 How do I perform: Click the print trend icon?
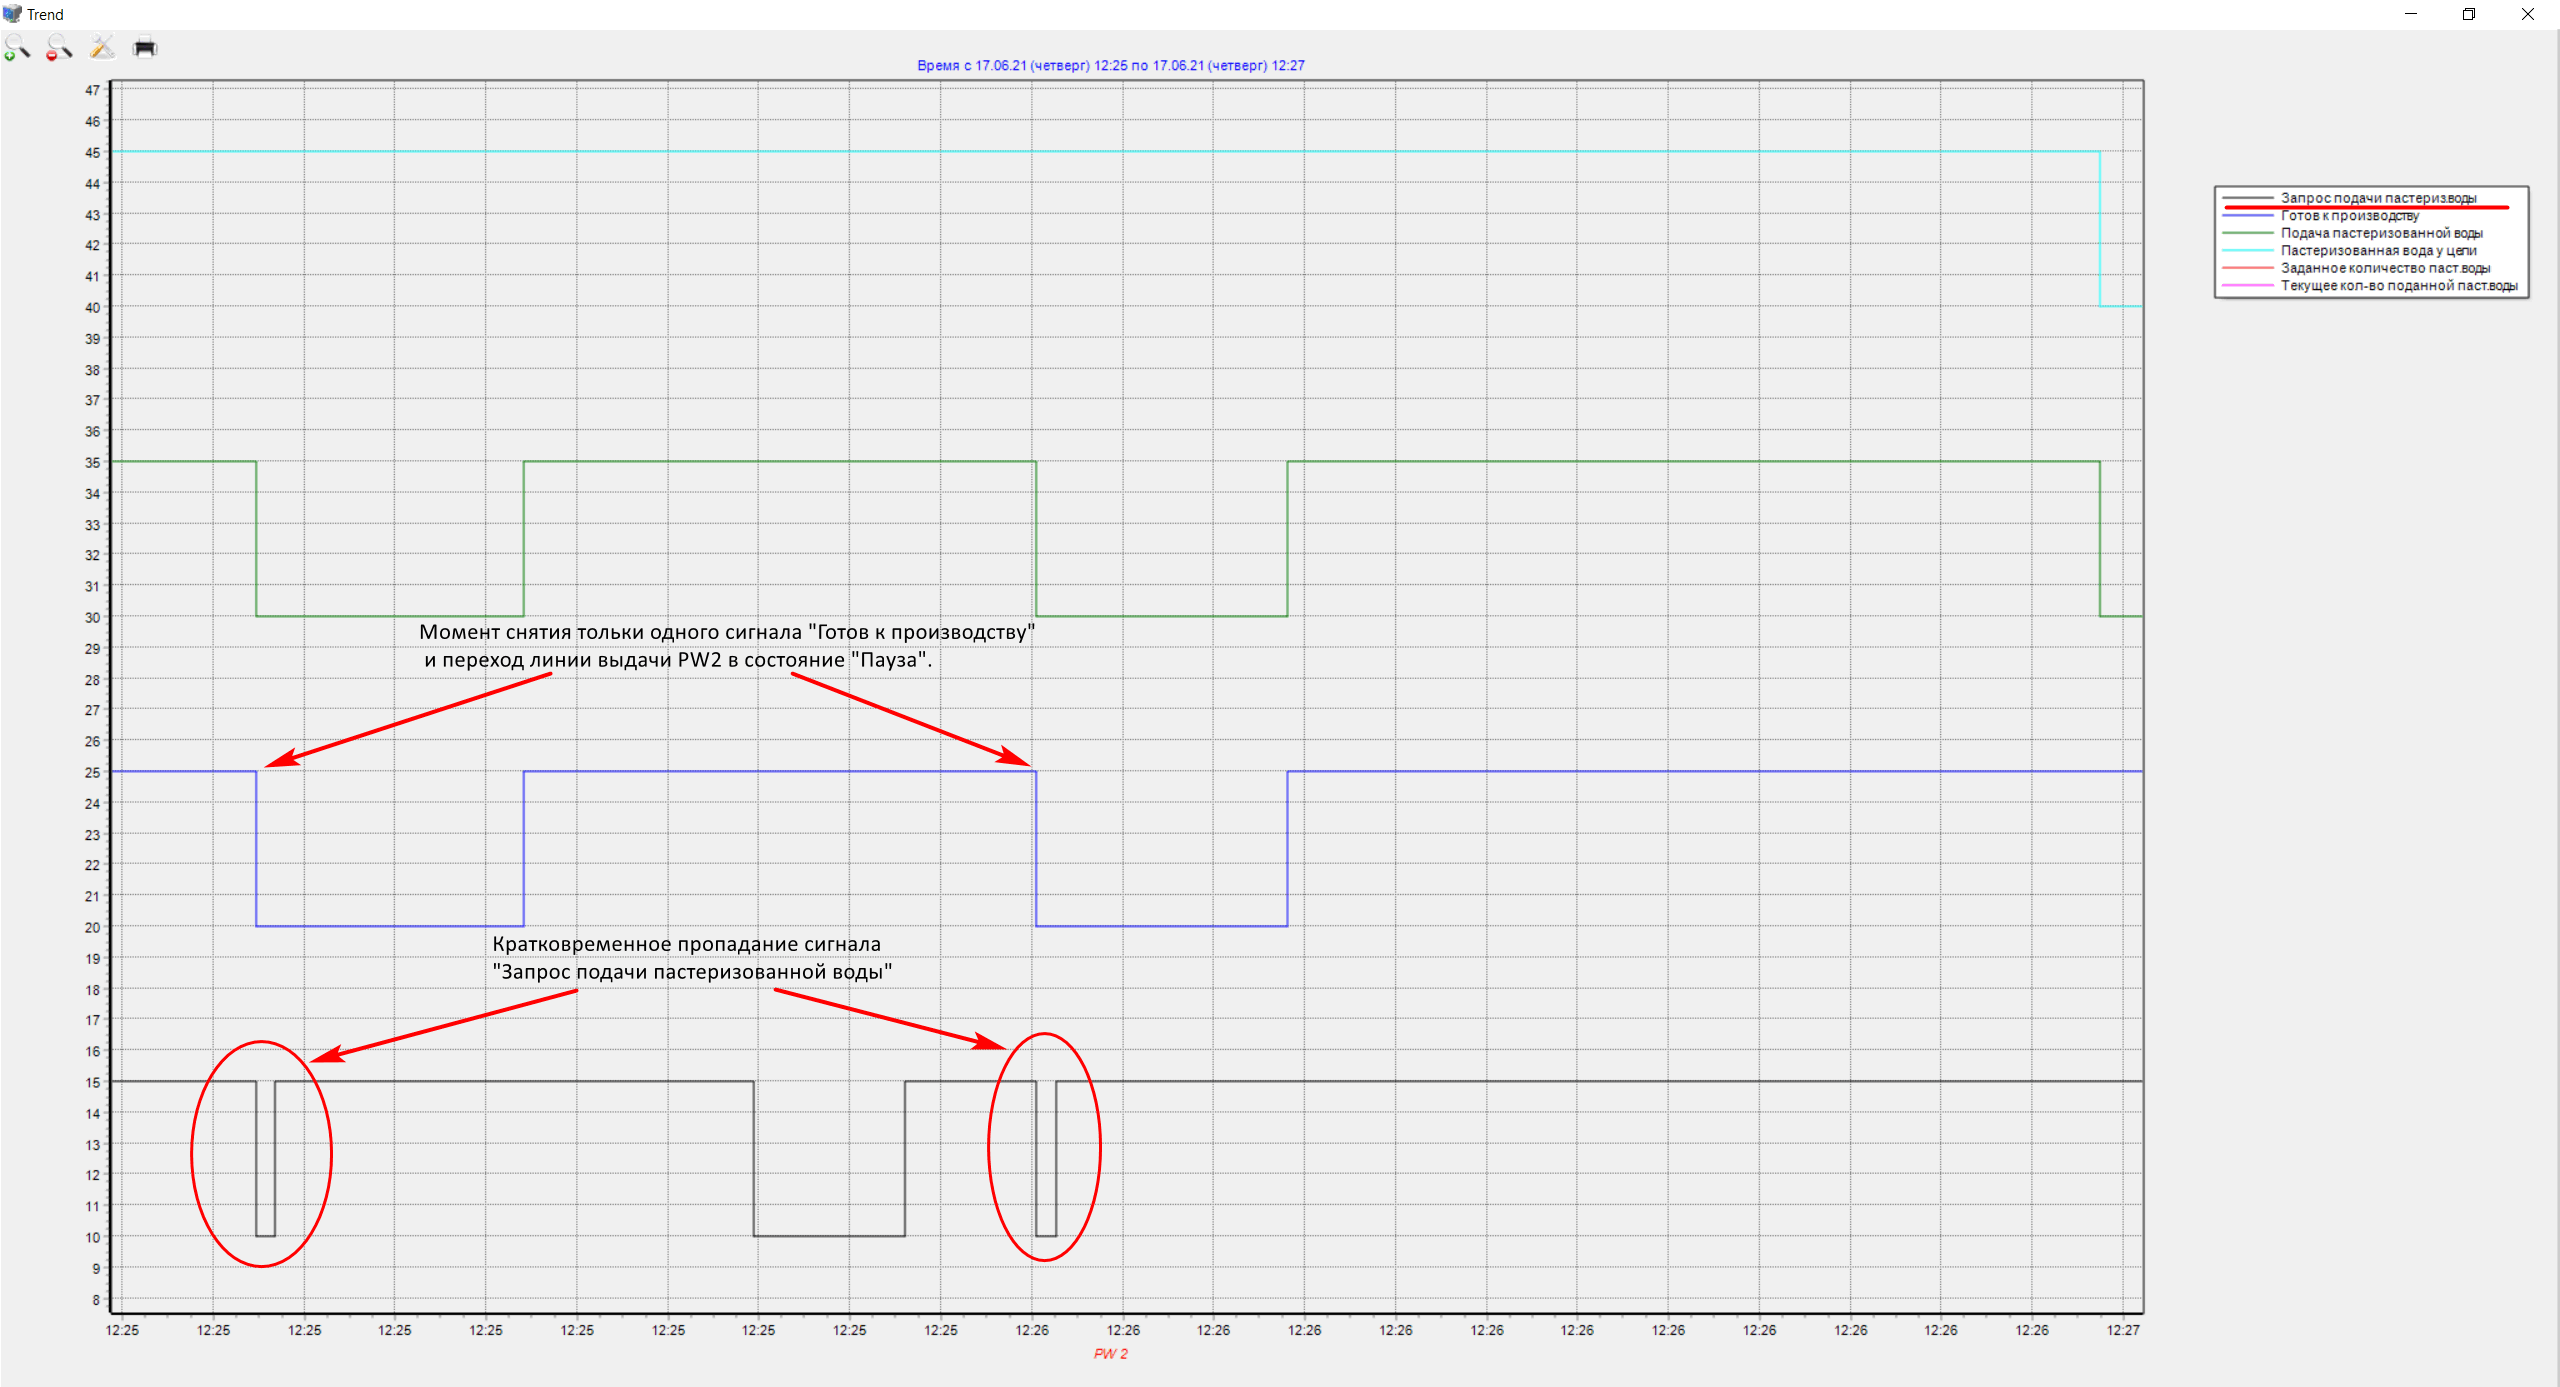click(x=145, y=47)
